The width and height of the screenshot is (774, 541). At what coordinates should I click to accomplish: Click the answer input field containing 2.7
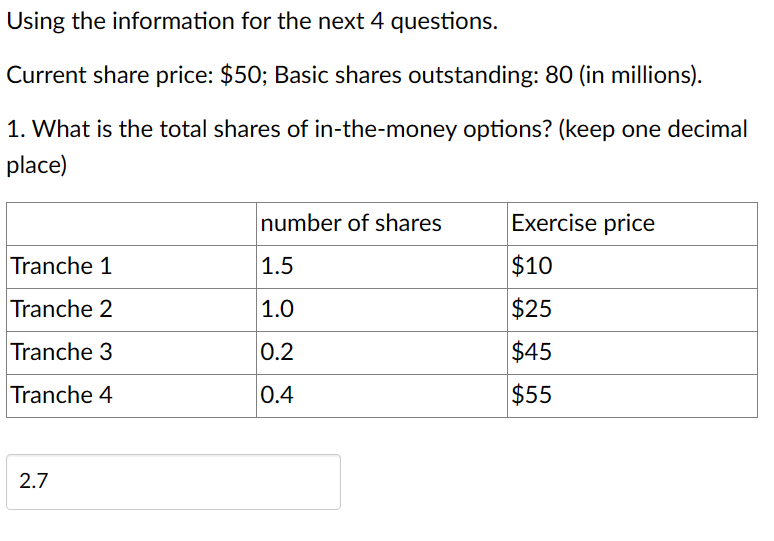point(173,482)
